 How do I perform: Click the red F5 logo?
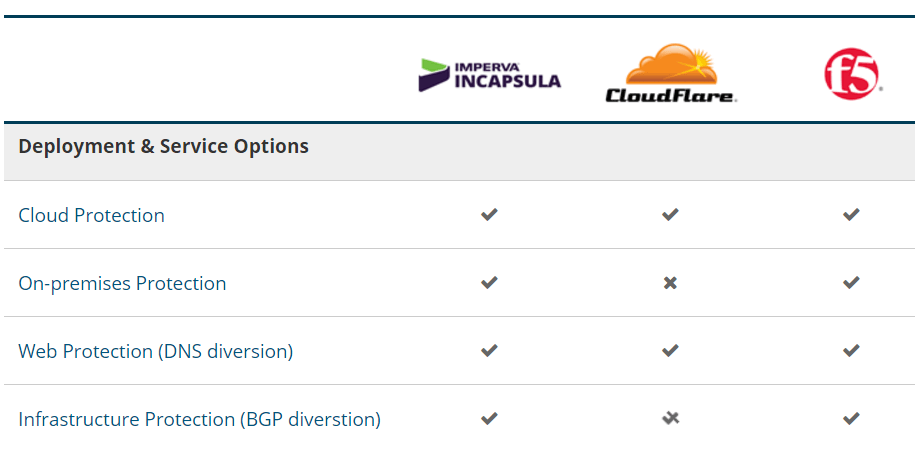coord(851,75)
